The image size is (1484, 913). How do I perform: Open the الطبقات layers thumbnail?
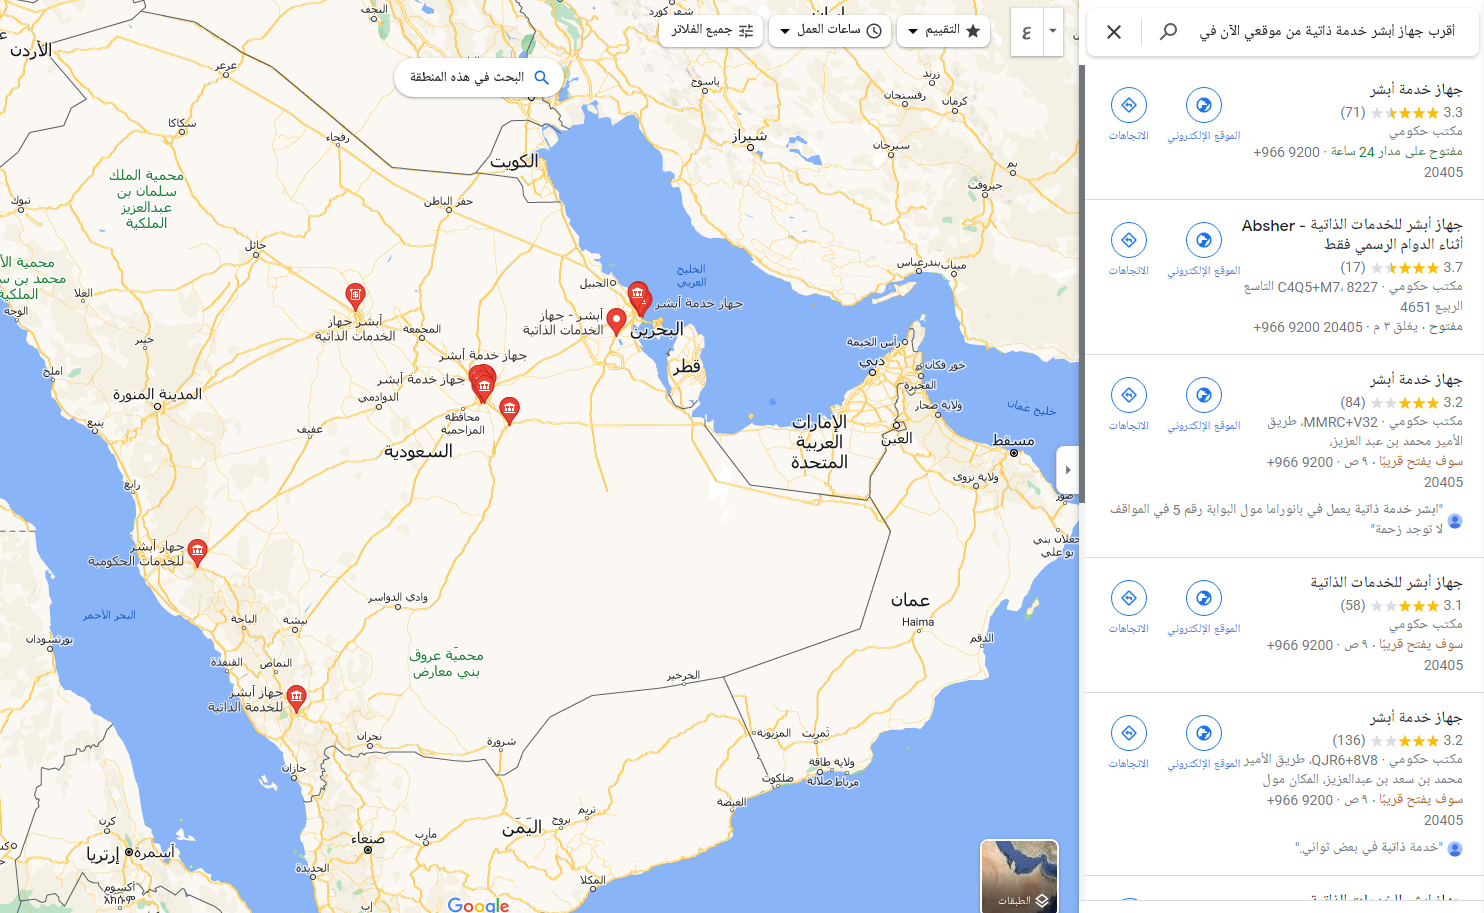1019,876
